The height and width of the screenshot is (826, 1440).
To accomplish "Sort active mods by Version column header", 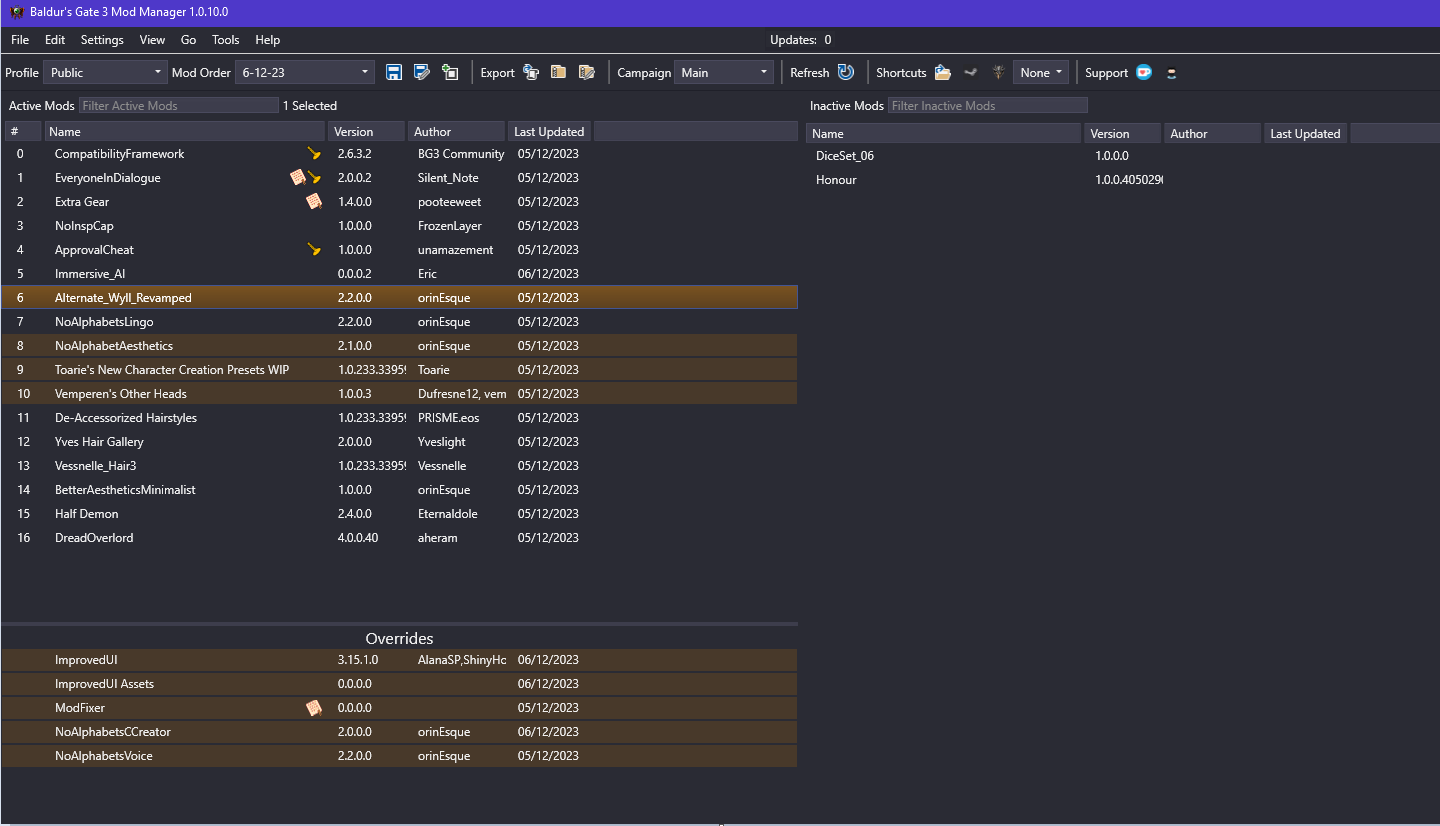I will point(366,132).
